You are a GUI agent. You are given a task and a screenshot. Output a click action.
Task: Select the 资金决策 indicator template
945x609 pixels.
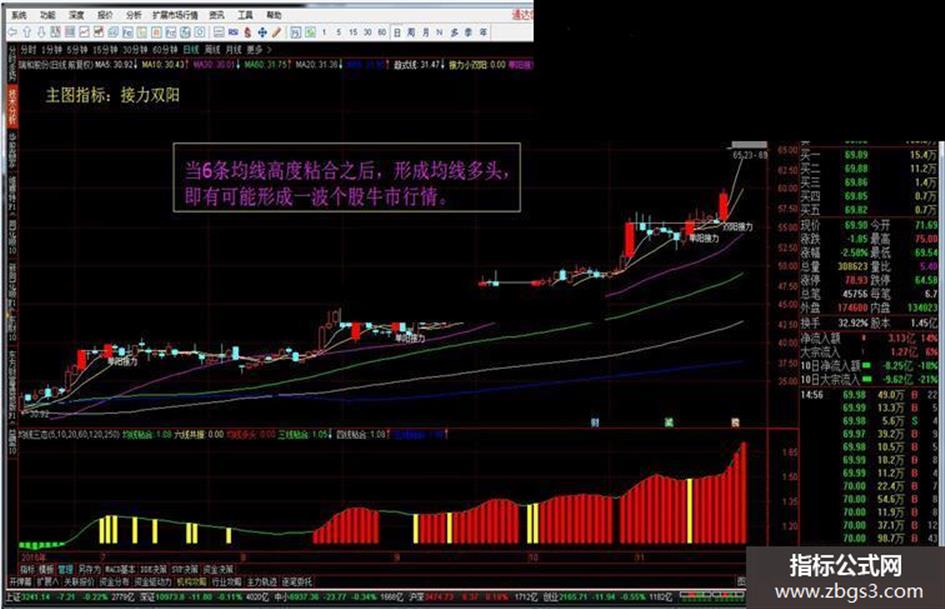pos(218,569)
